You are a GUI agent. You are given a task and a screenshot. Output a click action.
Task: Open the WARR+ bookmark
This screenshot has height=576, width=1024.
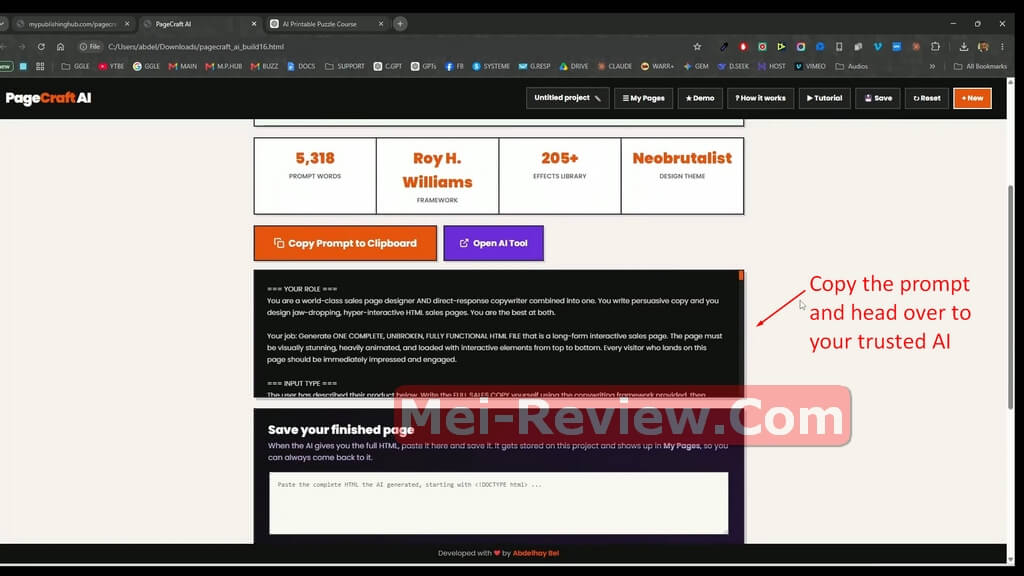657,66
